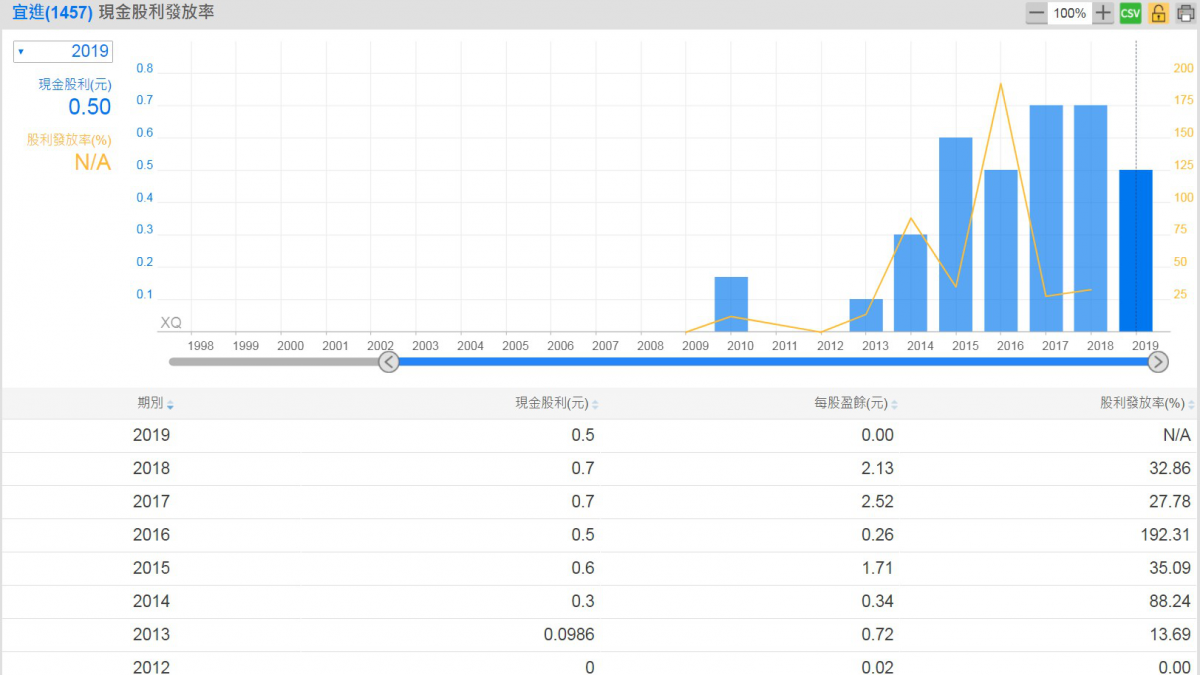1200x675 pixels.
Task: Click the 0.26 EPS value
Action: [x=877, y=534]
